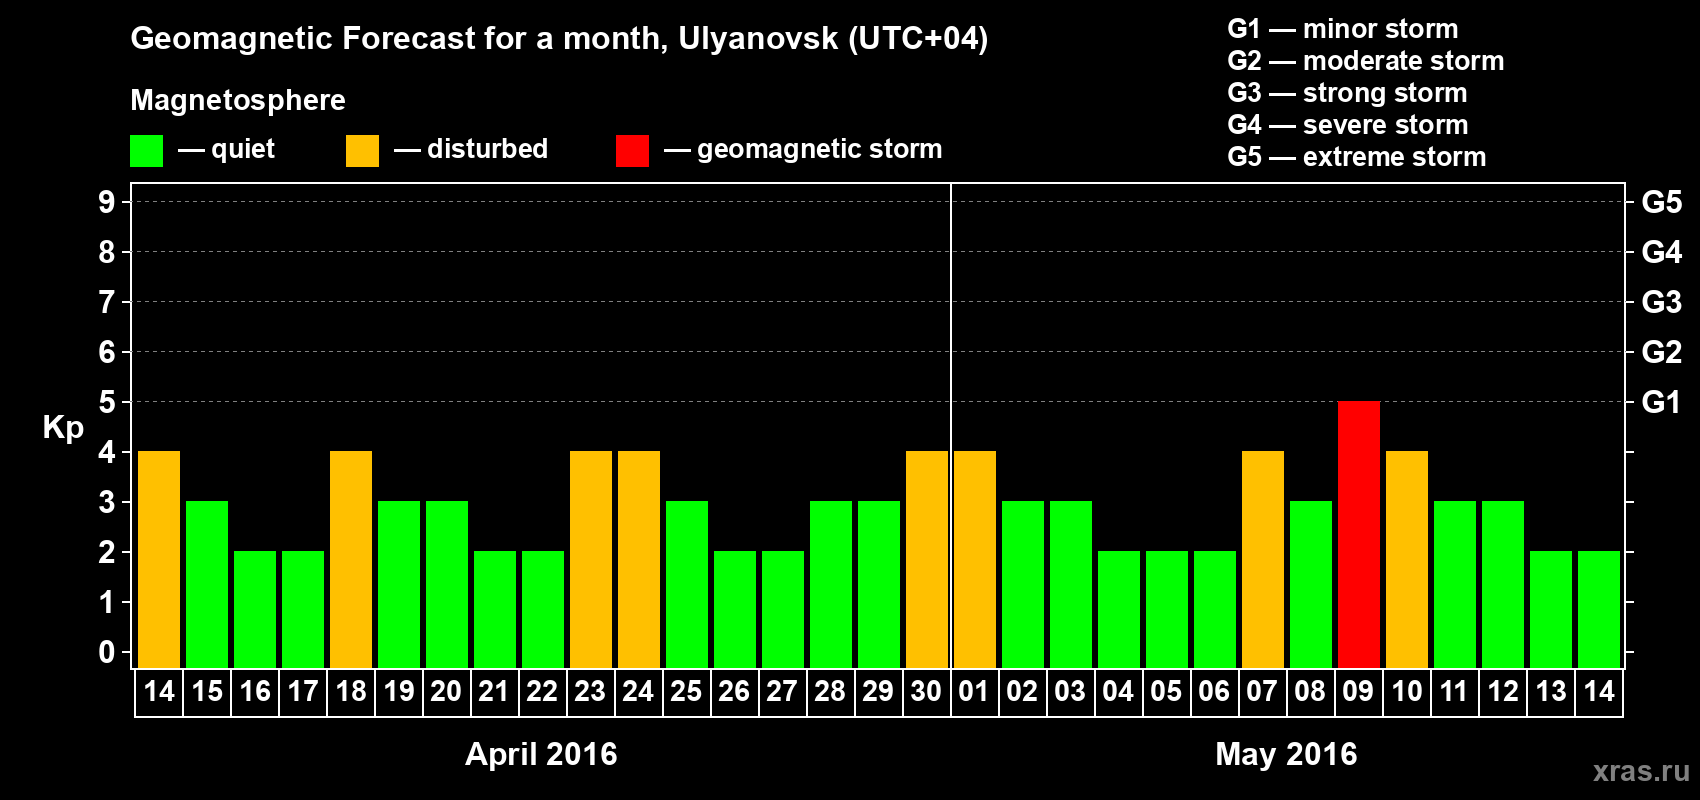Screen dimensions: 1700x800
Task: Click the G5 storm level label on the right axis
Action: [1661, 202]
